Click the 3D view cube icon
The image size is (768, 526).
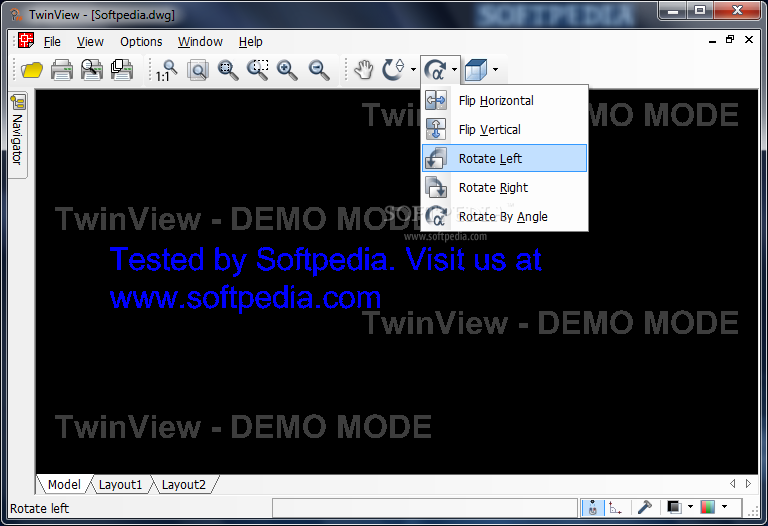pyautogui.click(x=476, y=70)
